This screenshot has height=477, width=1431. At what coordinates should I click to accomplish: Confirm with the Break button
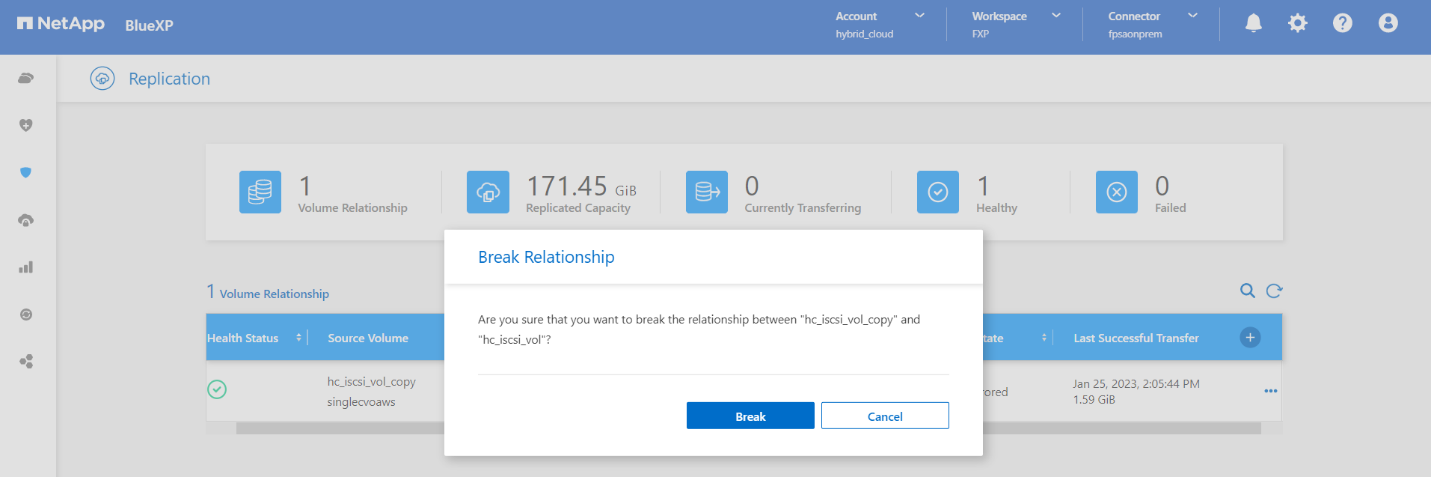(x=750, y=416)
